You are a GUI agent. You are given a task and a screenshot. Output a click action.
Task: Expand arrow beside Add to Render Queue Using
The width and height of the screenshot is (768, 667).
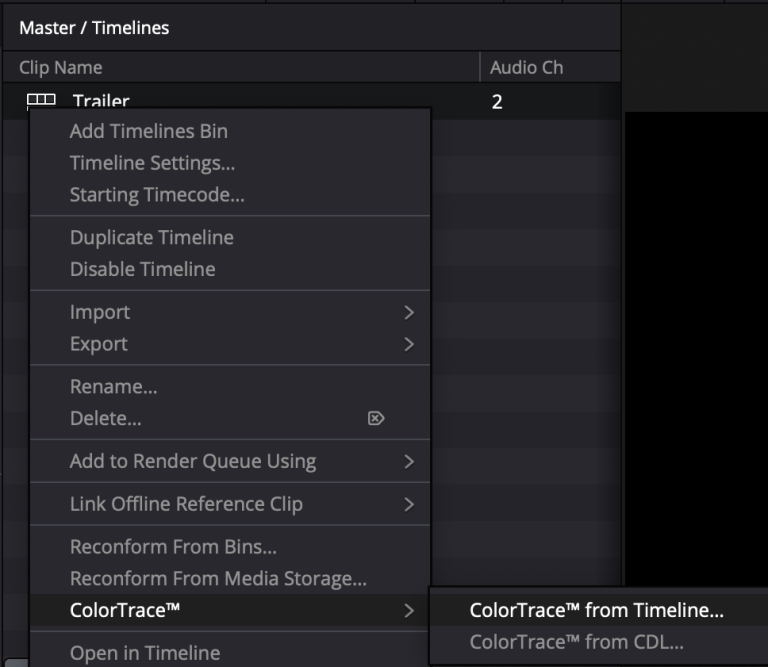409,461
